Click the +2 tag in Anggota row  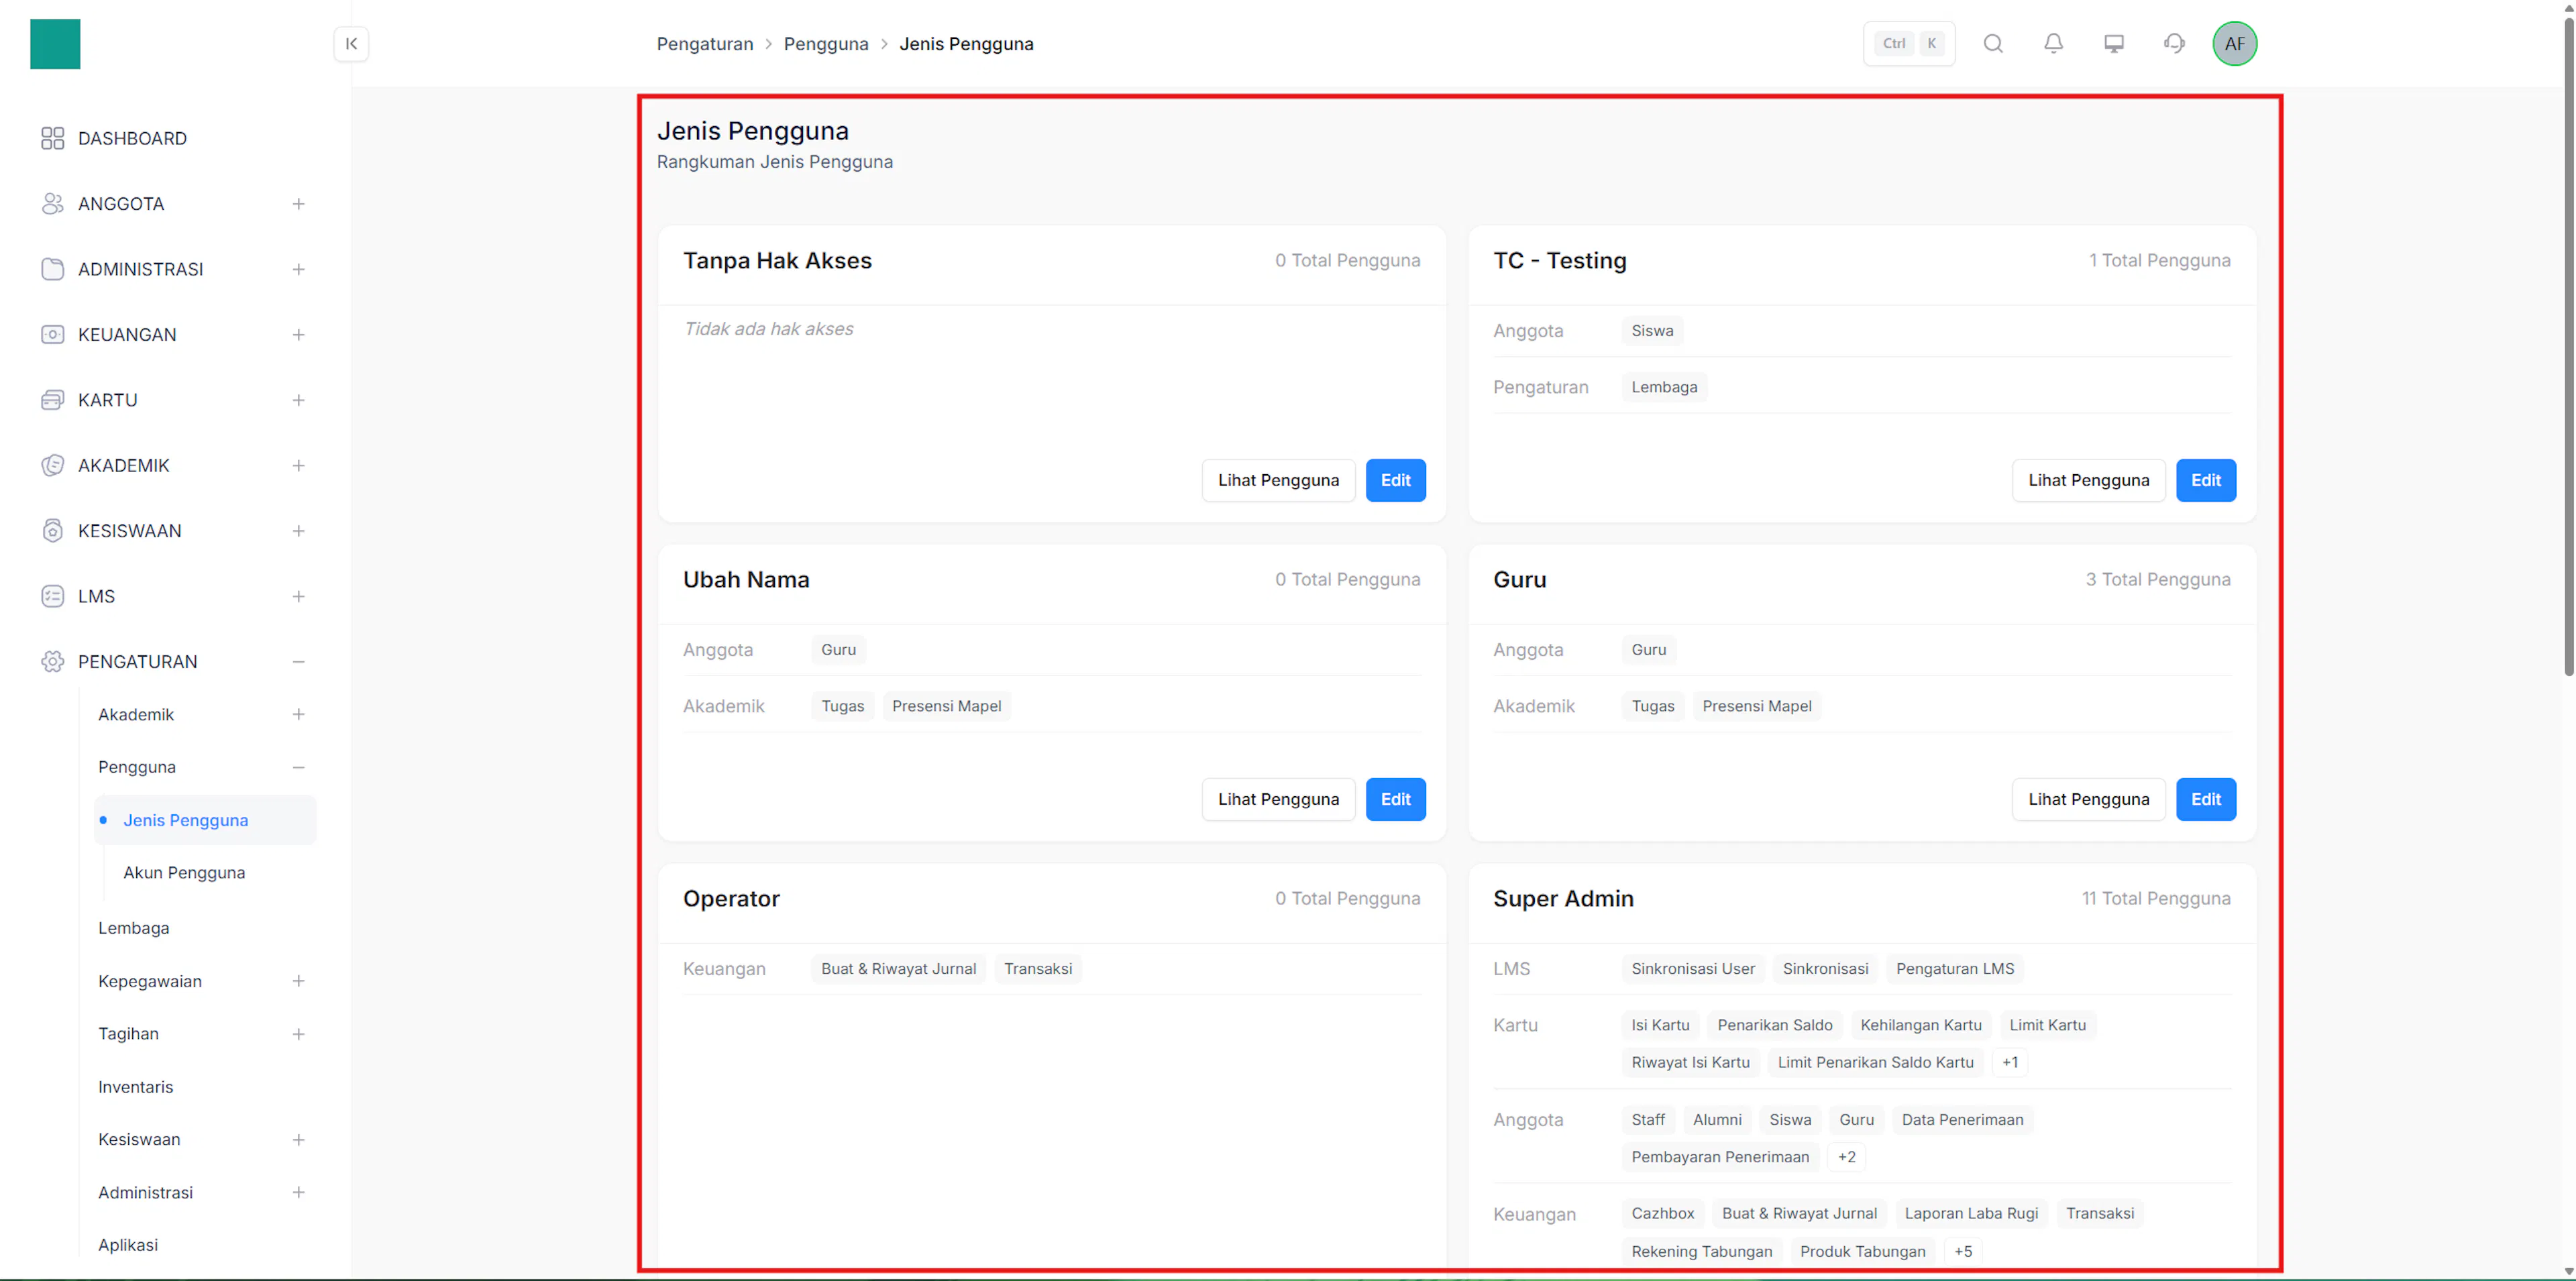coord(1847,1158)
